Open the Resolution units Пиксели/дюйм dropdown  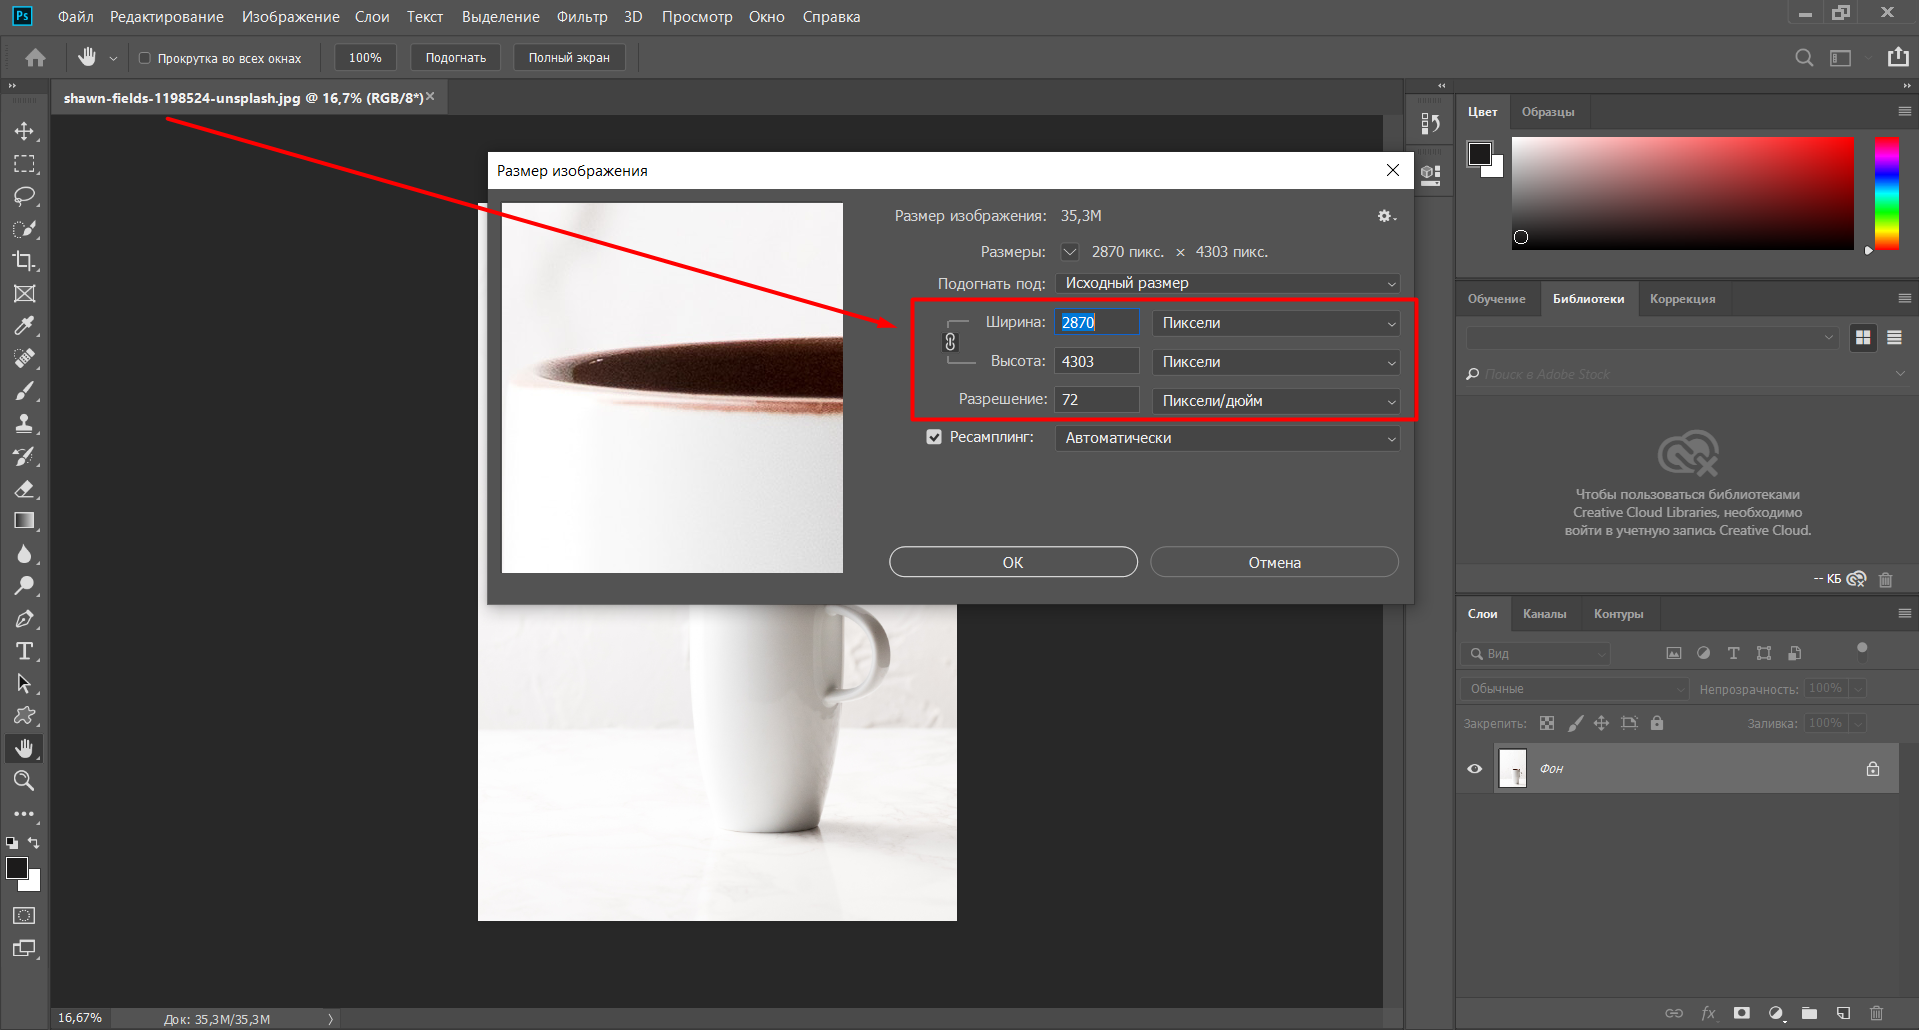click(x=1276, y=400)
